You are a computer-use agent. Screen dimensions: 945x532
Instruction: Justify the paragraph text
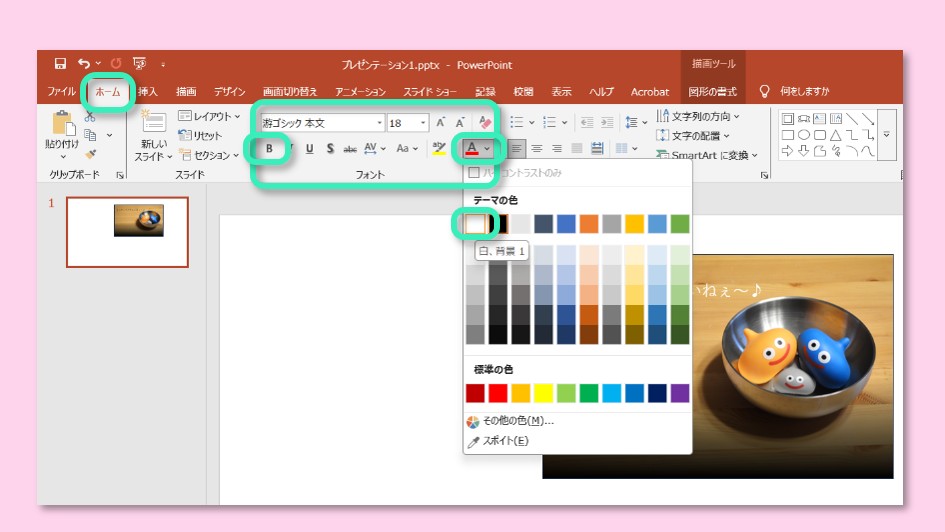pyautogui.click(x=577, y=148)
